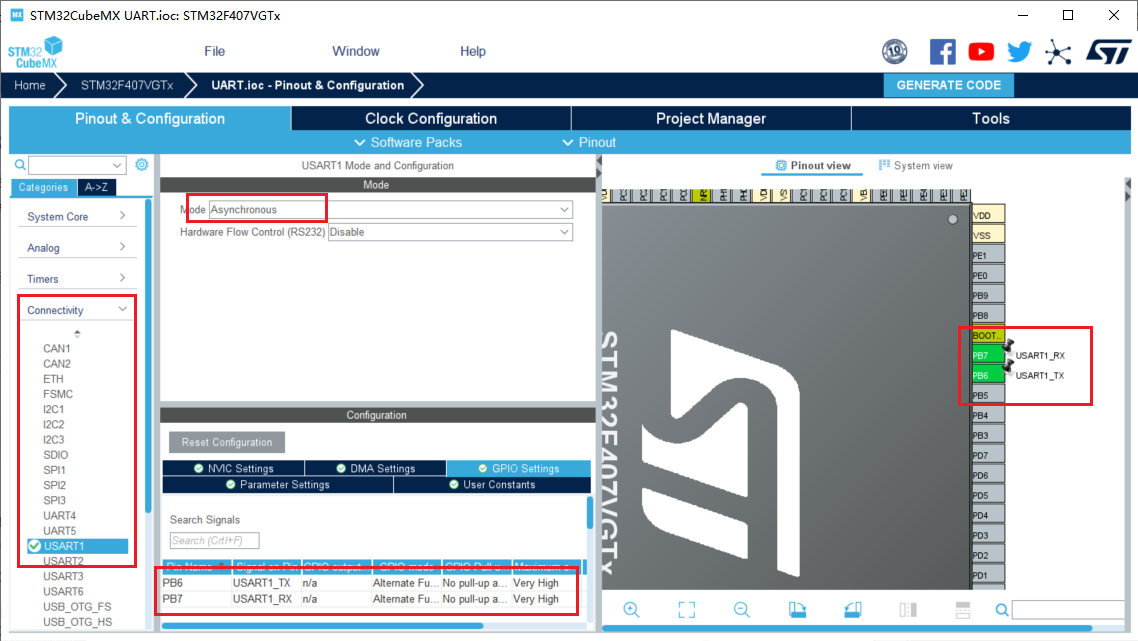Rotate the chip view clockwise icon
The height and width of the screenshot is (641, 1138).
(797, 610)
